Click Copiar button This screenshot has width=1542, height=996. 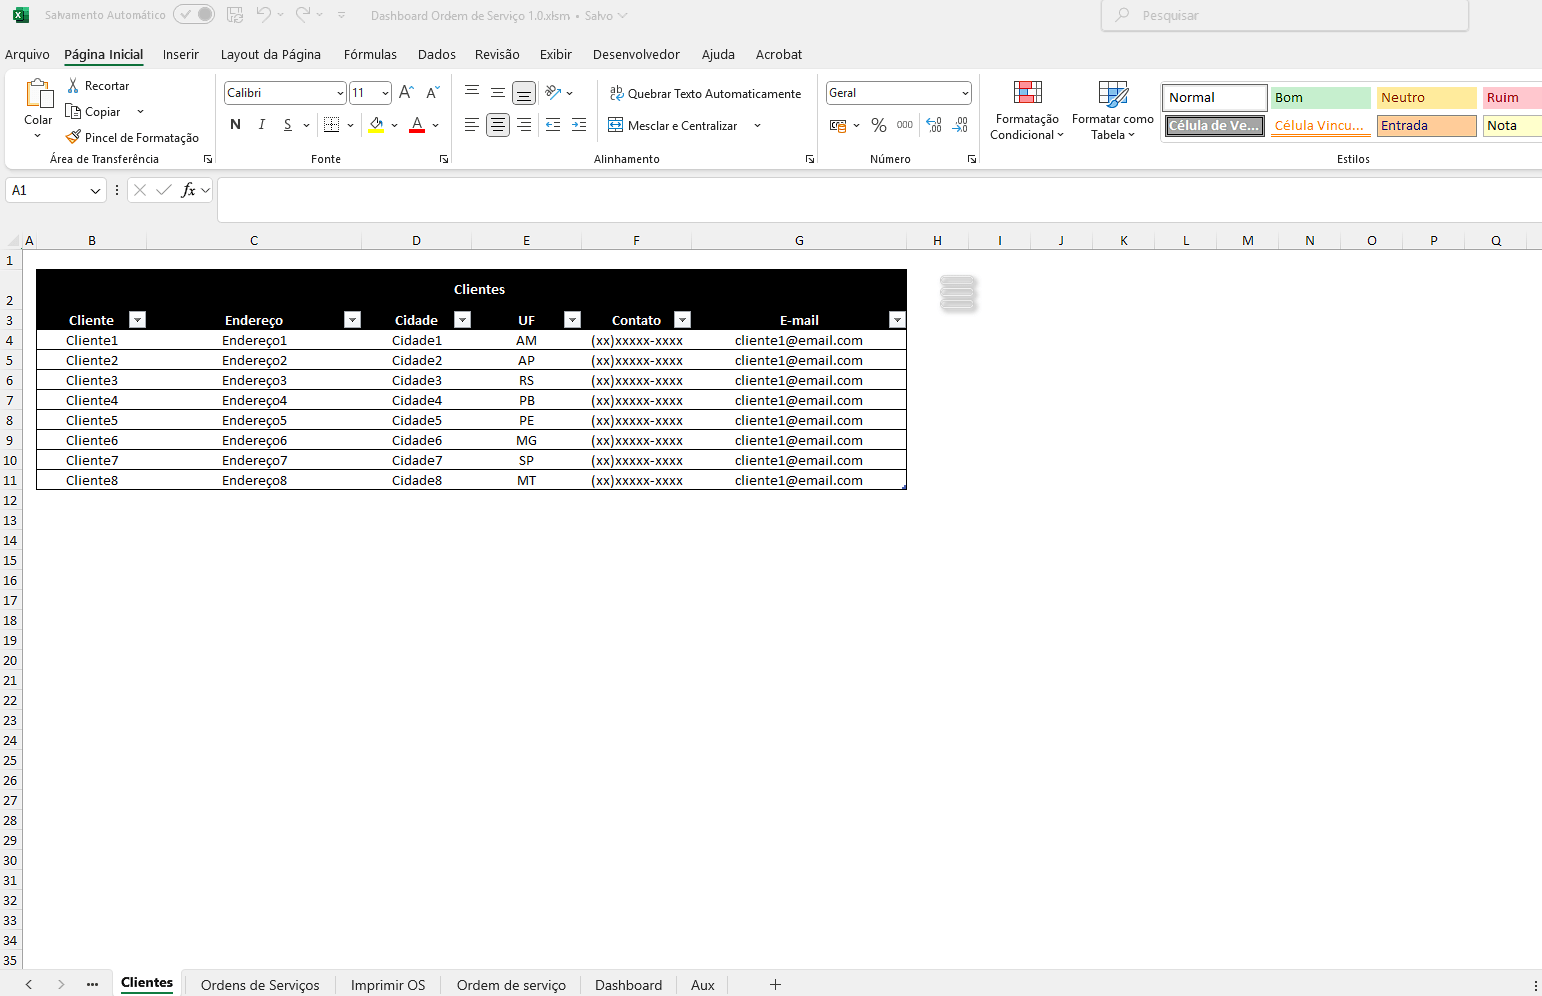point(93,112)
